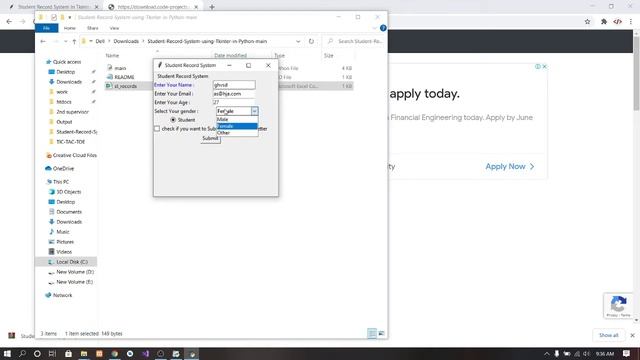Screen dimensions: 640x360
Task: Open the Mdocs folder in sidebar
Action: pyautogui.click(x=64, y=102)
